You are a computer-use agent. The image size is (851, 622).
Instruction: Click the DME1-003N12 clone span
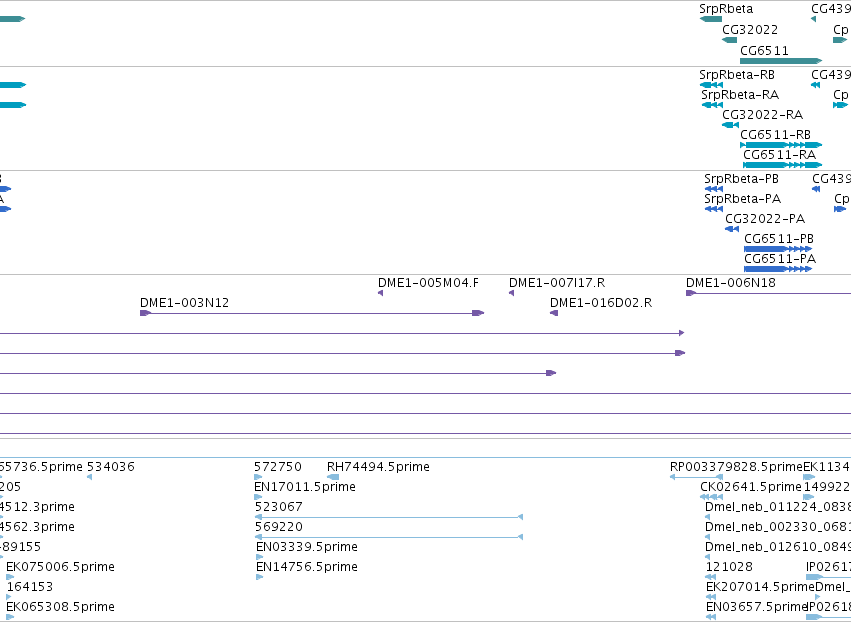312,313
